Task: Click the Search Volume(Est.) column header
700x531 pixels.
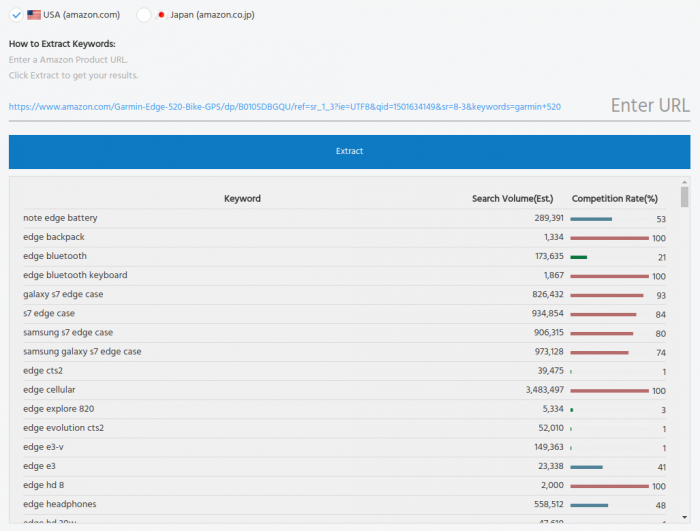Action: point(512,199)
